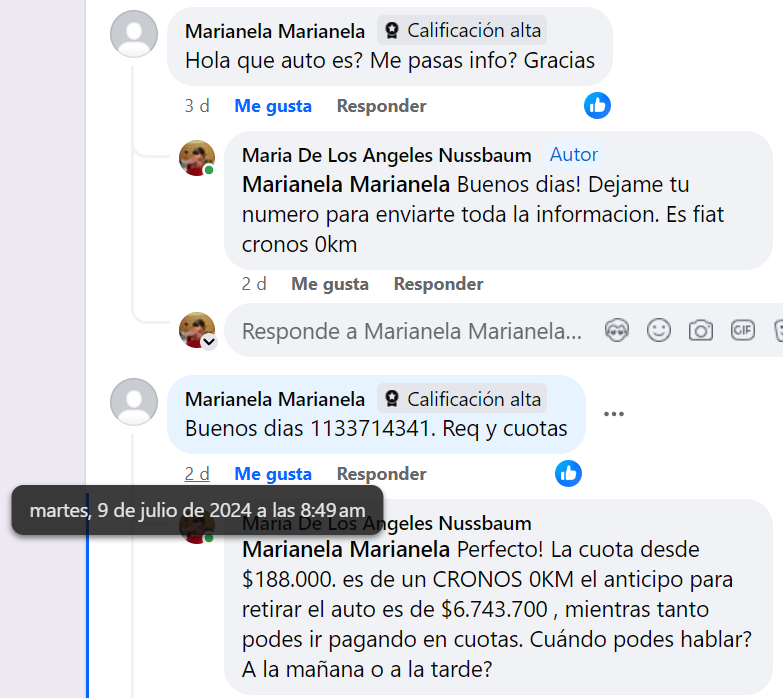Attach a photo using the camera icon

[x=701, y=331]
